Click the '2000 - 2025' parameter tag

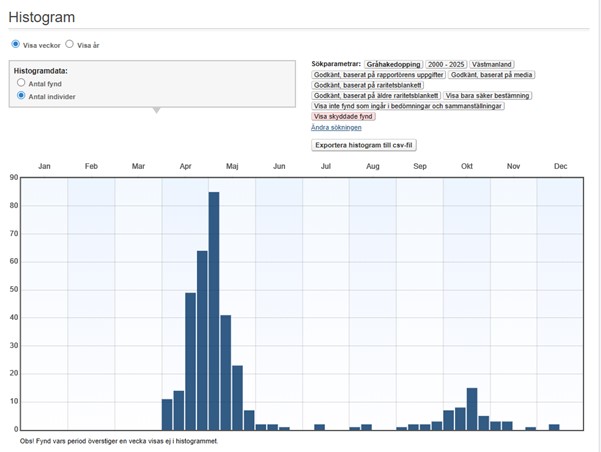coord(446,64)
